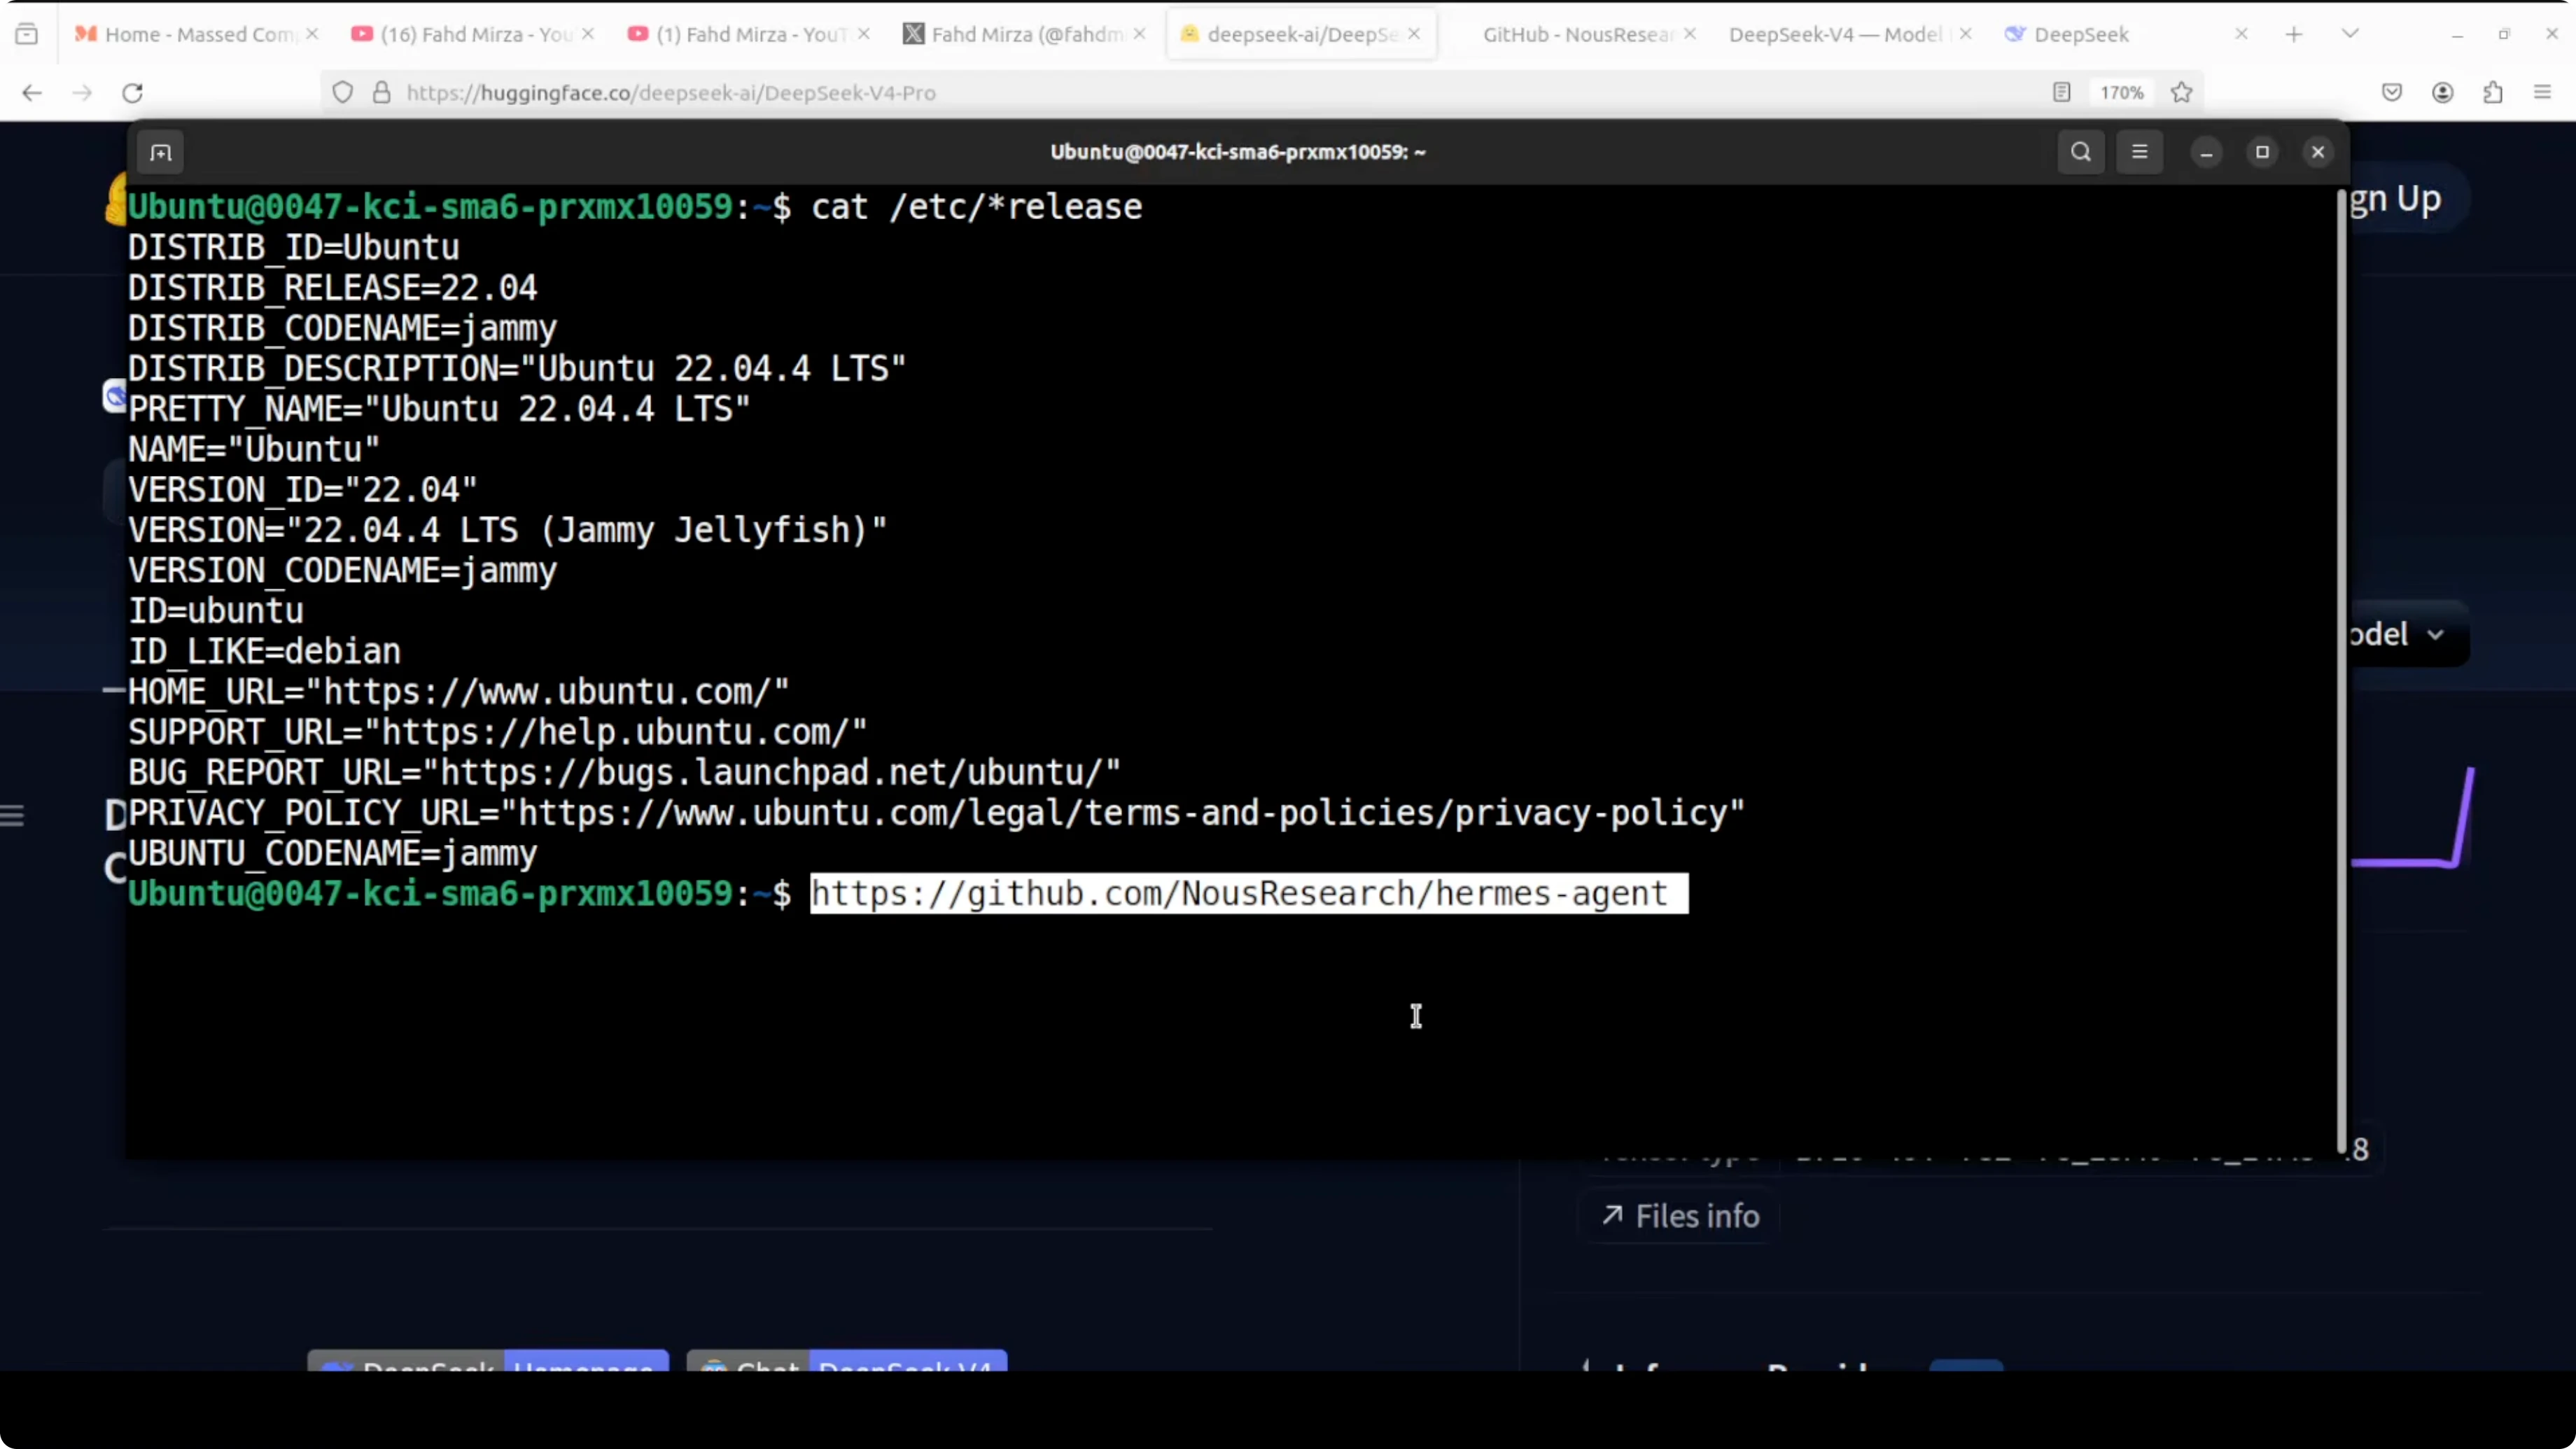Bookmark this page with star icon
This screenshot has height=1449, width=2576.
(2182, 93)
